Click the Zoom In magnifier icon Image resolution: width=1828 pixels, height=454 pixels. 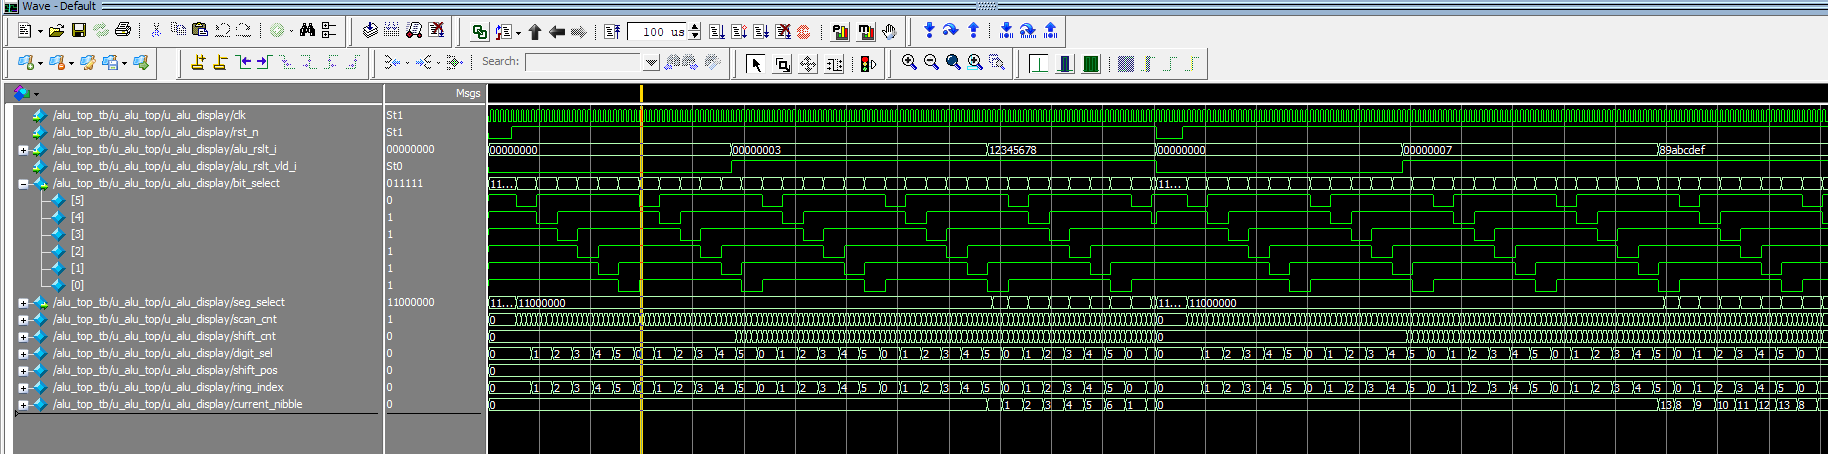click(909, 62)
